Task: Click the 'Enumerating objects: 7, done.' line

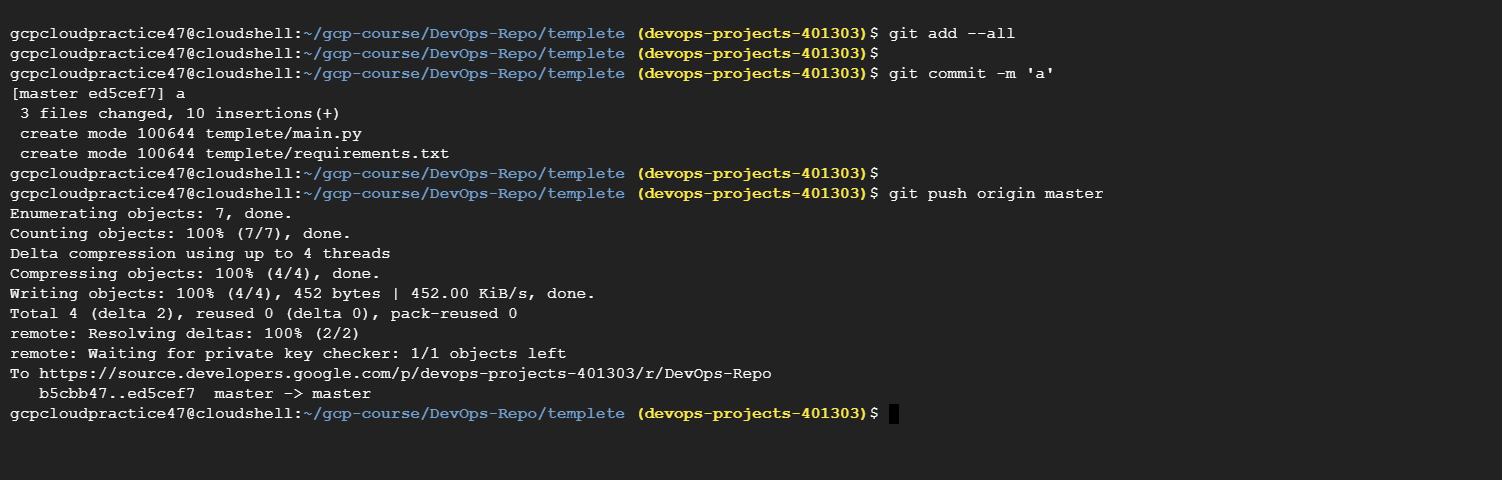Action: (151, 214)
